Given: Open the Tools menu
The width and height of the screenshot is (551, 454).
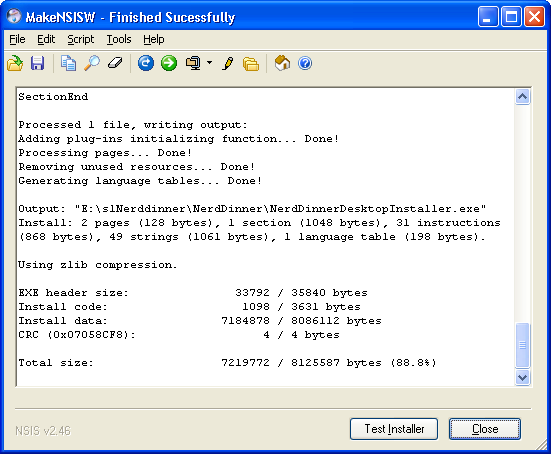Looking at the screenshot, I should click(x=119, y=39).
